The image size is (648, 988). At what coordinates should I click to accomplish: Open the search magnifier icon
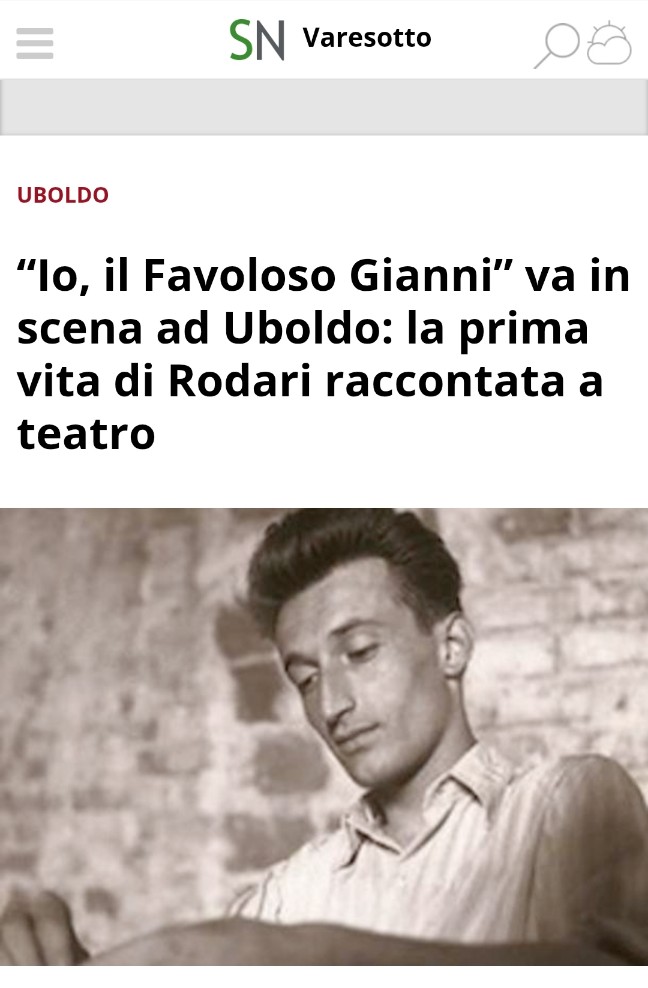(x=557, y=45)
